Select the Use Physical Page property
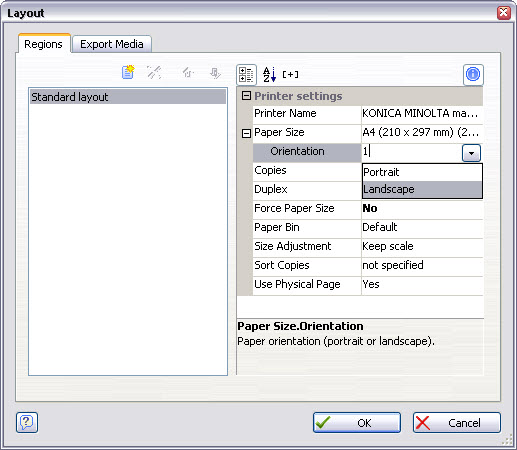 (x=297, y=284)
